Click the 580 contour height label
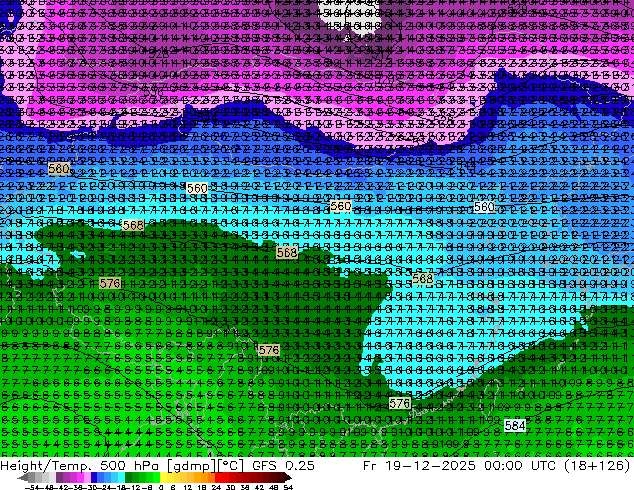Image resolution: width=634 pixels, height=490 pixels. (x=59, y=168)
